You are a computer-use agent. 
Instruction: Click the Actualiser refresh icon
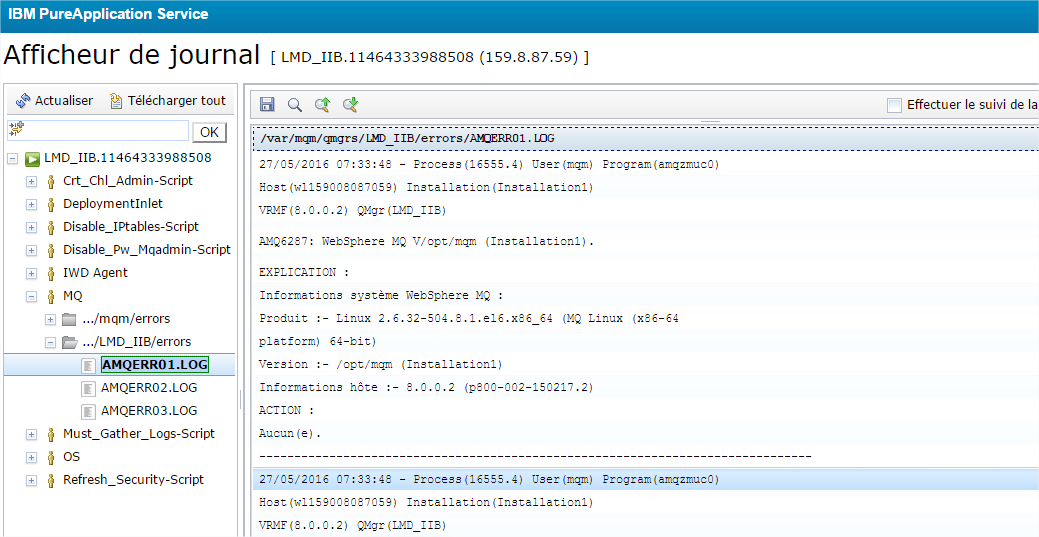(x=23, y=100)
